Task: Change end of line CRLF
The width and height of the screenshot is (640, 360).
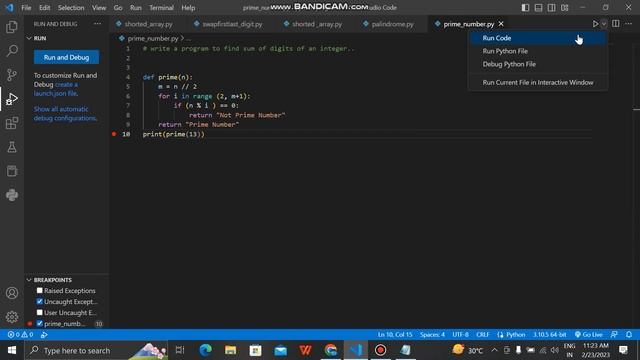Action: (482, 335)
